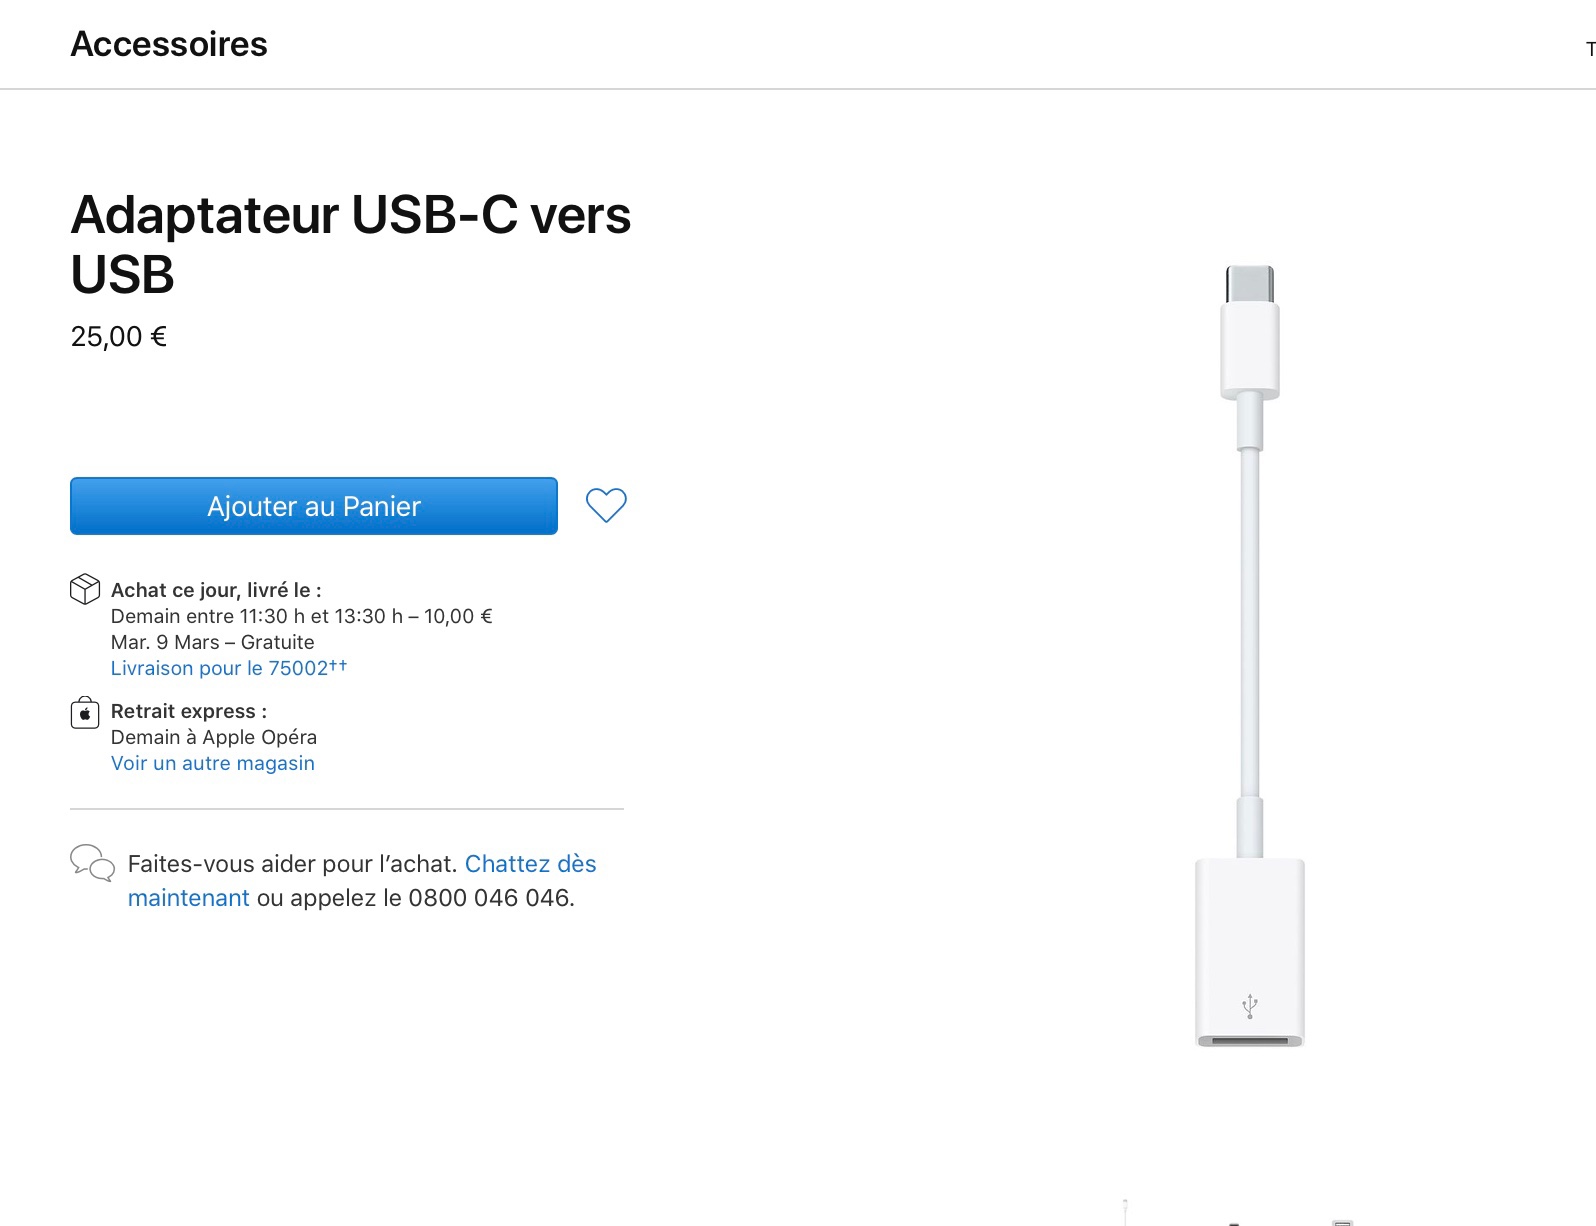1596x1226 pixels.
Task: Click the Achat ce jour, livré le heading
Action: 216,590
